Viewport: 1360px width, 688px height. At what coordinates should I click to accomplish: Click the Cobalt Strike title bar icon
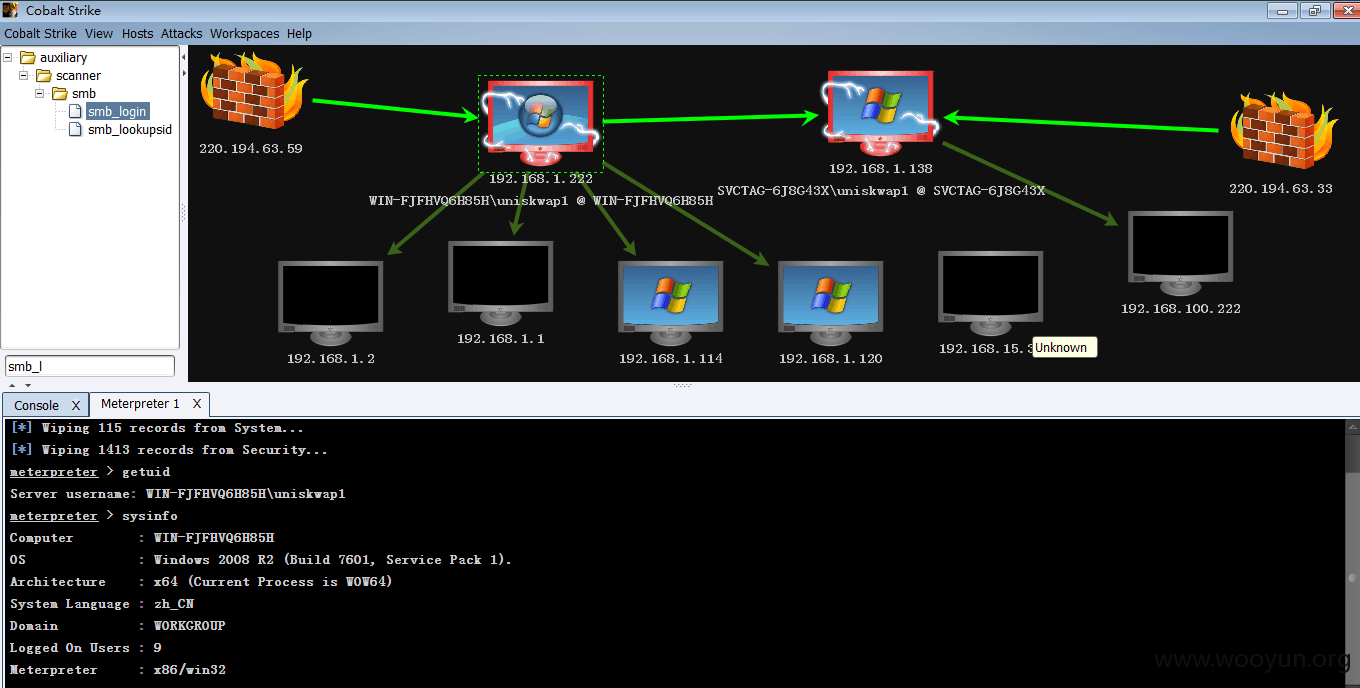(12, 11)
